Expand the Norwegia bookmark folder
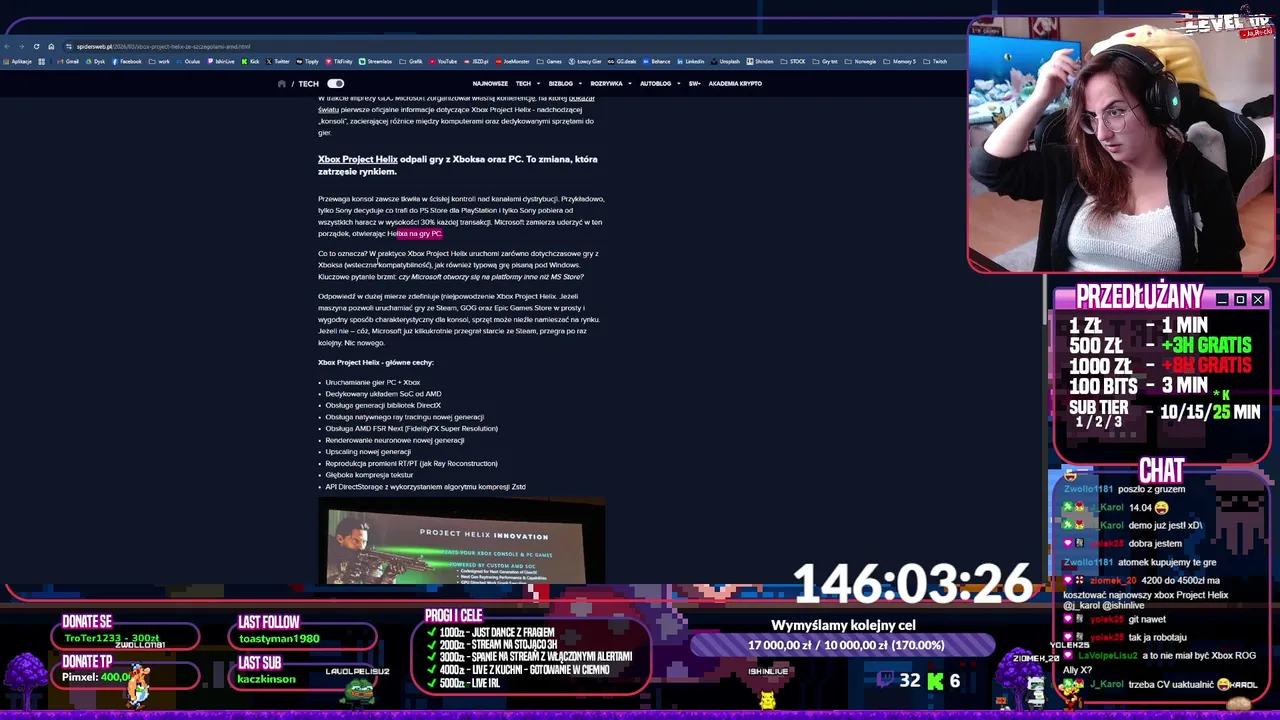The height and width of the screenshot is (720, 1280). click(x=860, y=61)
